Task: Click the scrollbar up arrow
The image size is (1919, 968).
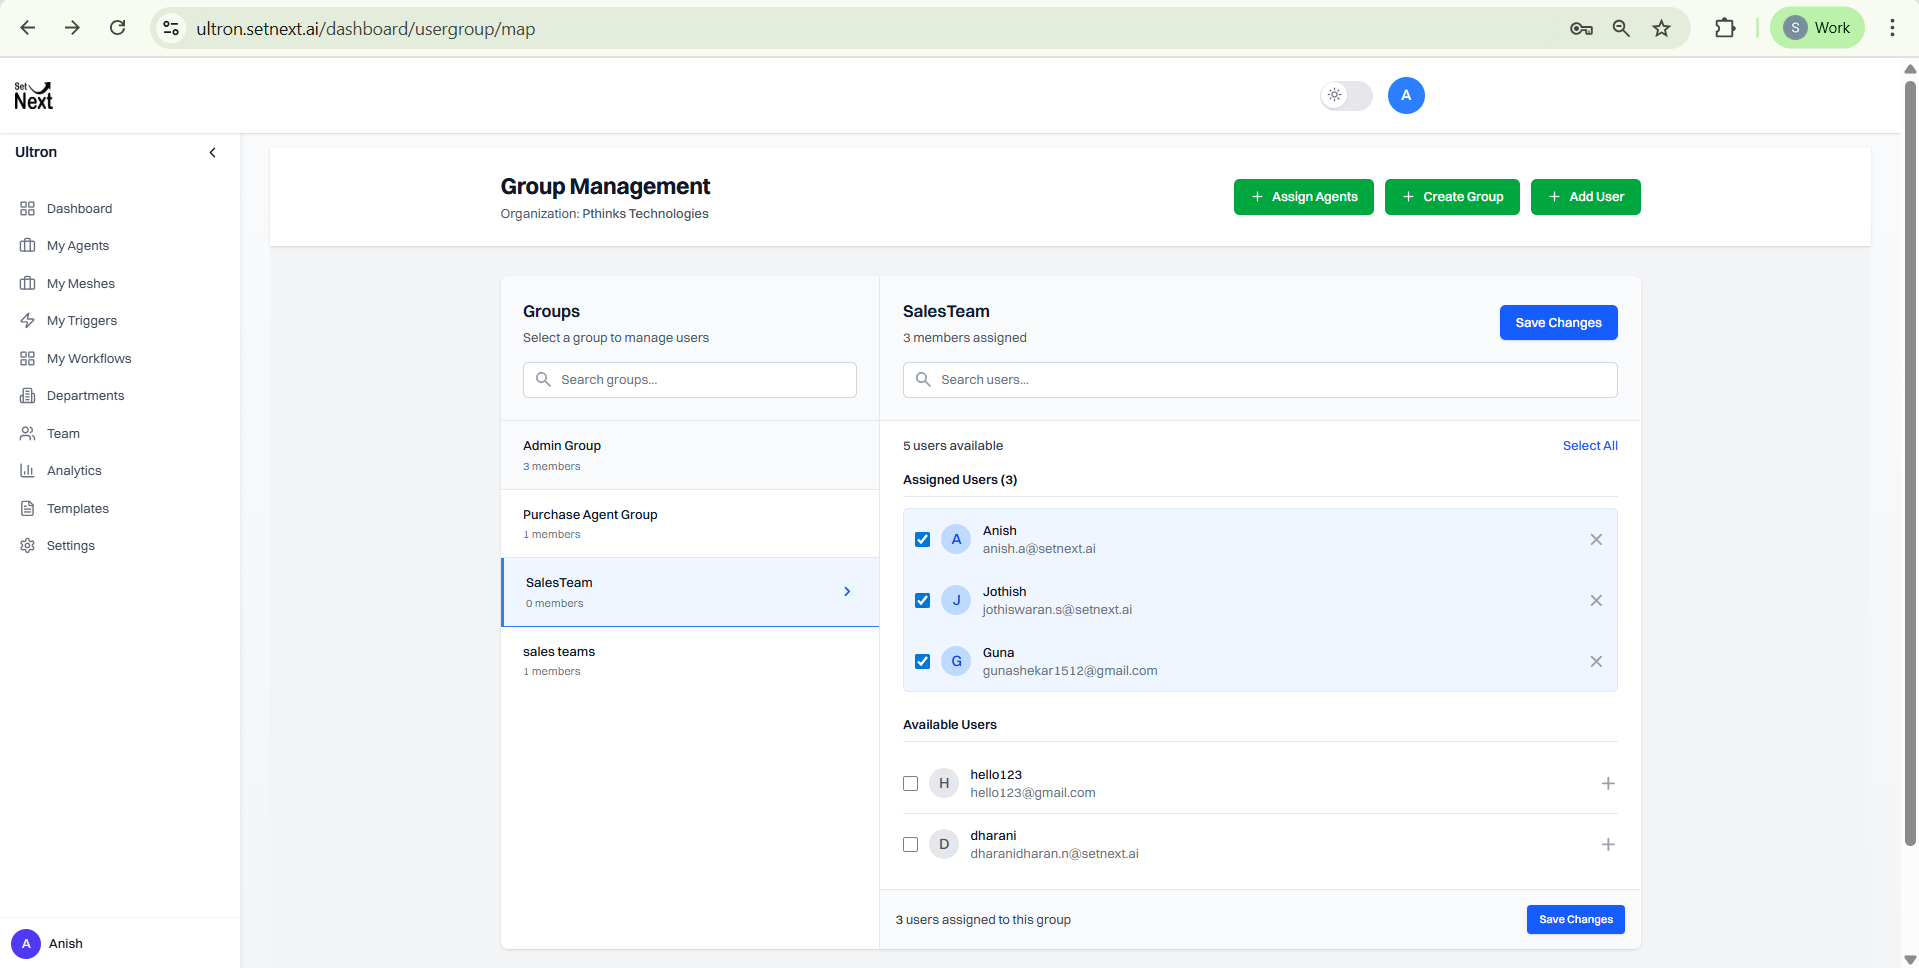Action: pyautogui.click(x=1910, y=69)
